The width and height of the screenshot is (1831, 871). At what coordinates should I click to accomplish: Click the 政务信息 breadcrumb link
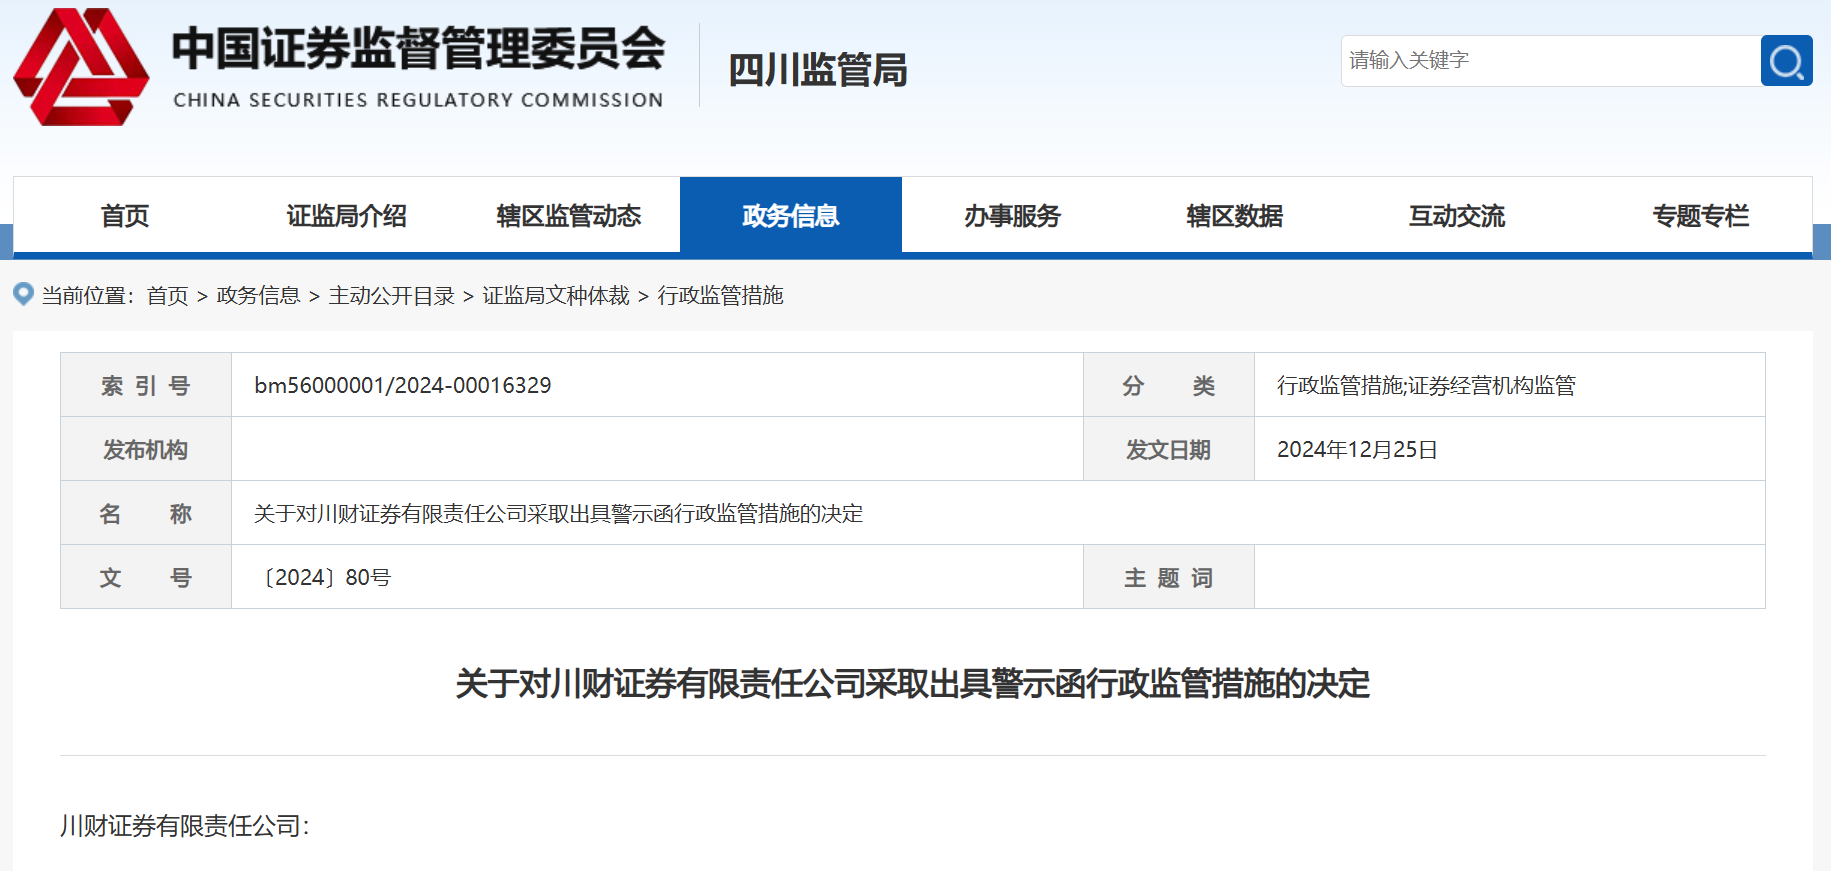point(258,296)
